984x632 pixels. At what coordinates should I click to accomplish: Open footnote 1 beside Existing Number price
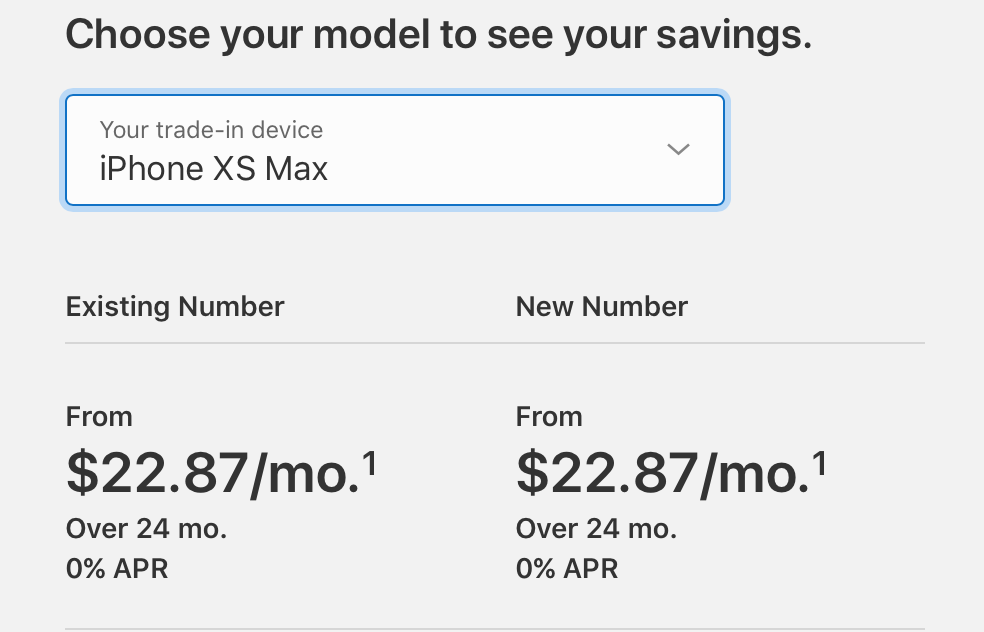point(370,462)
